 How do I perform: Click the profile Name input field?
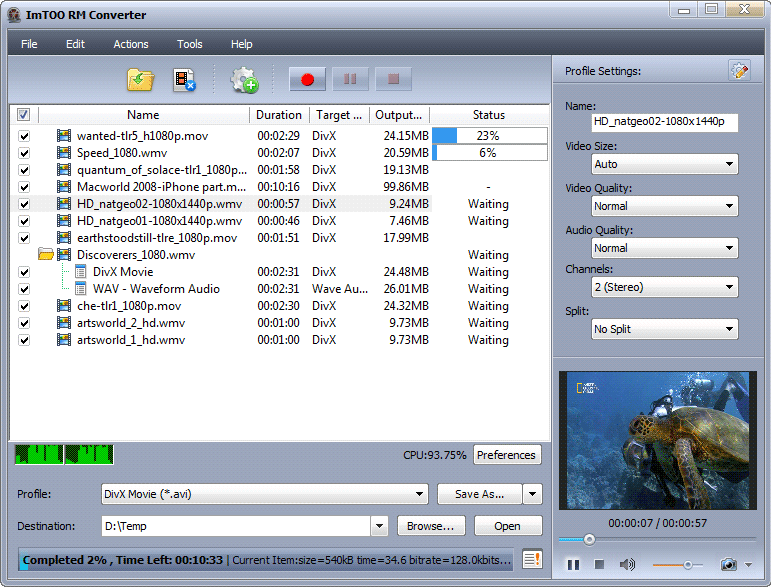coord(664,122)
